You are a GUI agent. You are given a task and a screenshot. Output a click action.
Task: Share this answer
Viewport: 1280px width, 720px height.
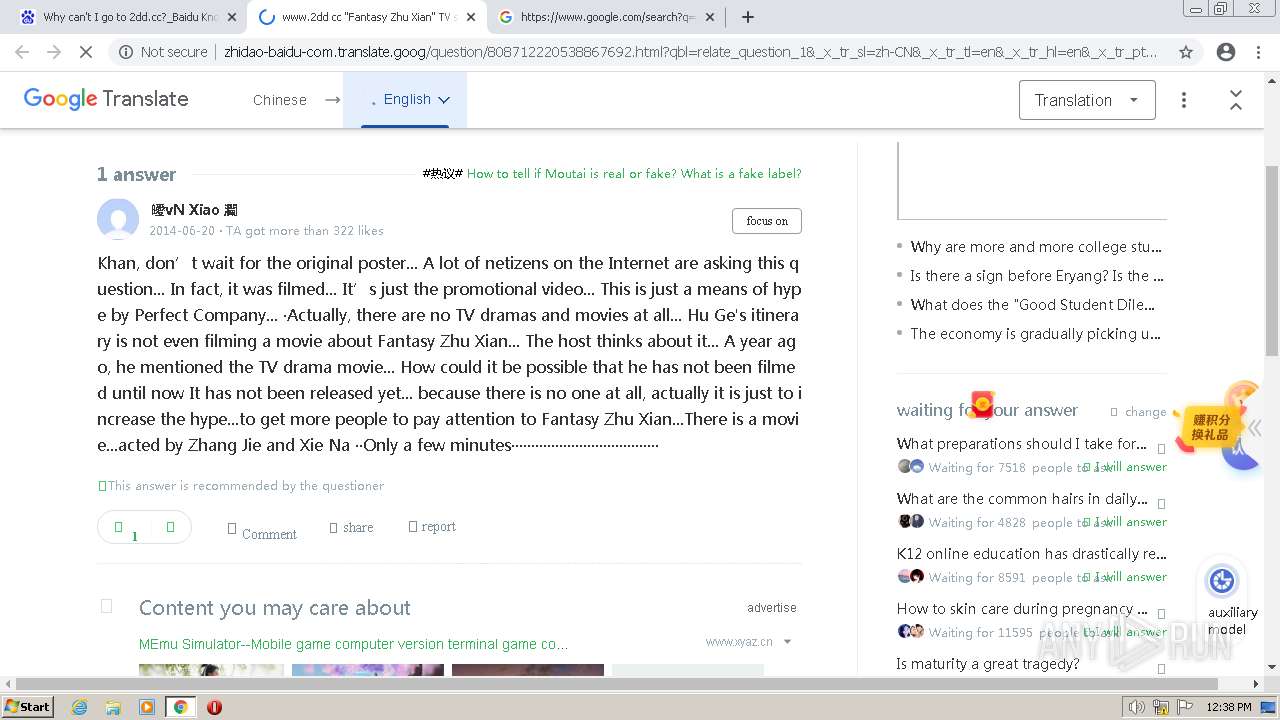[x=352, y=527]
